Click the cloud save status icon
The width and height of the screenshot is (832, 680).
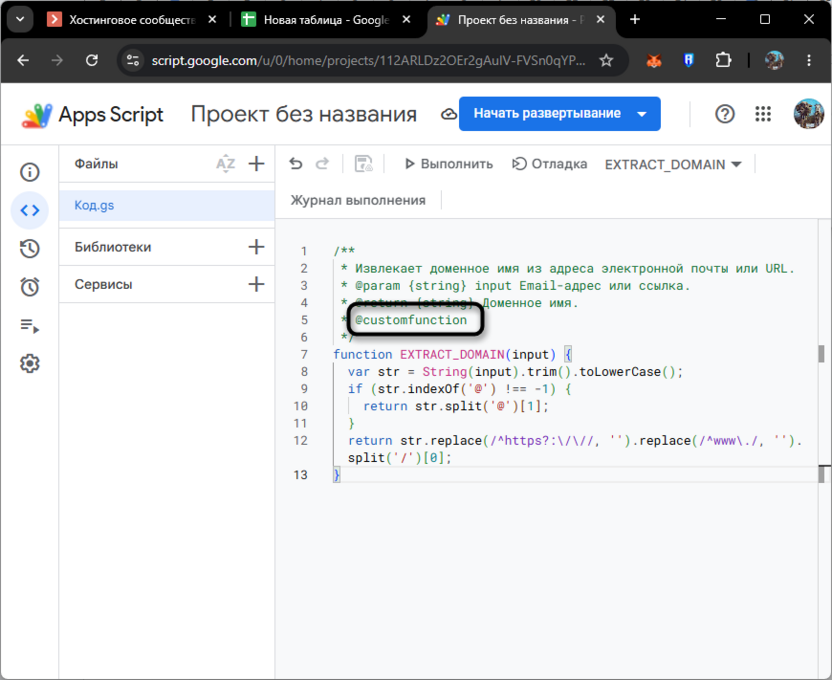pos(449,114)
